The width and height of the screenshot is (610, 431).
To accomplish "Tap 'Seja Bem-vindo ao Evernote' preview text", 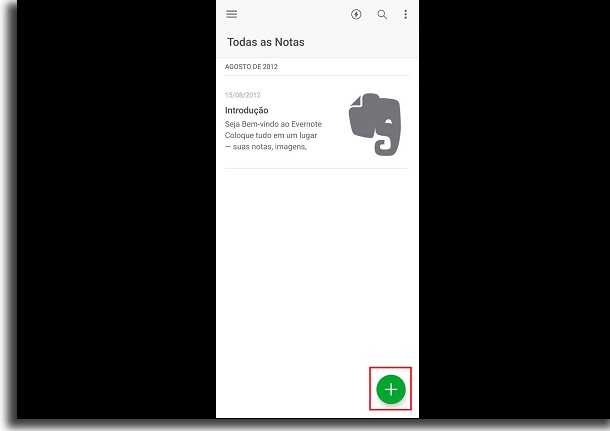I will [273, 124].
